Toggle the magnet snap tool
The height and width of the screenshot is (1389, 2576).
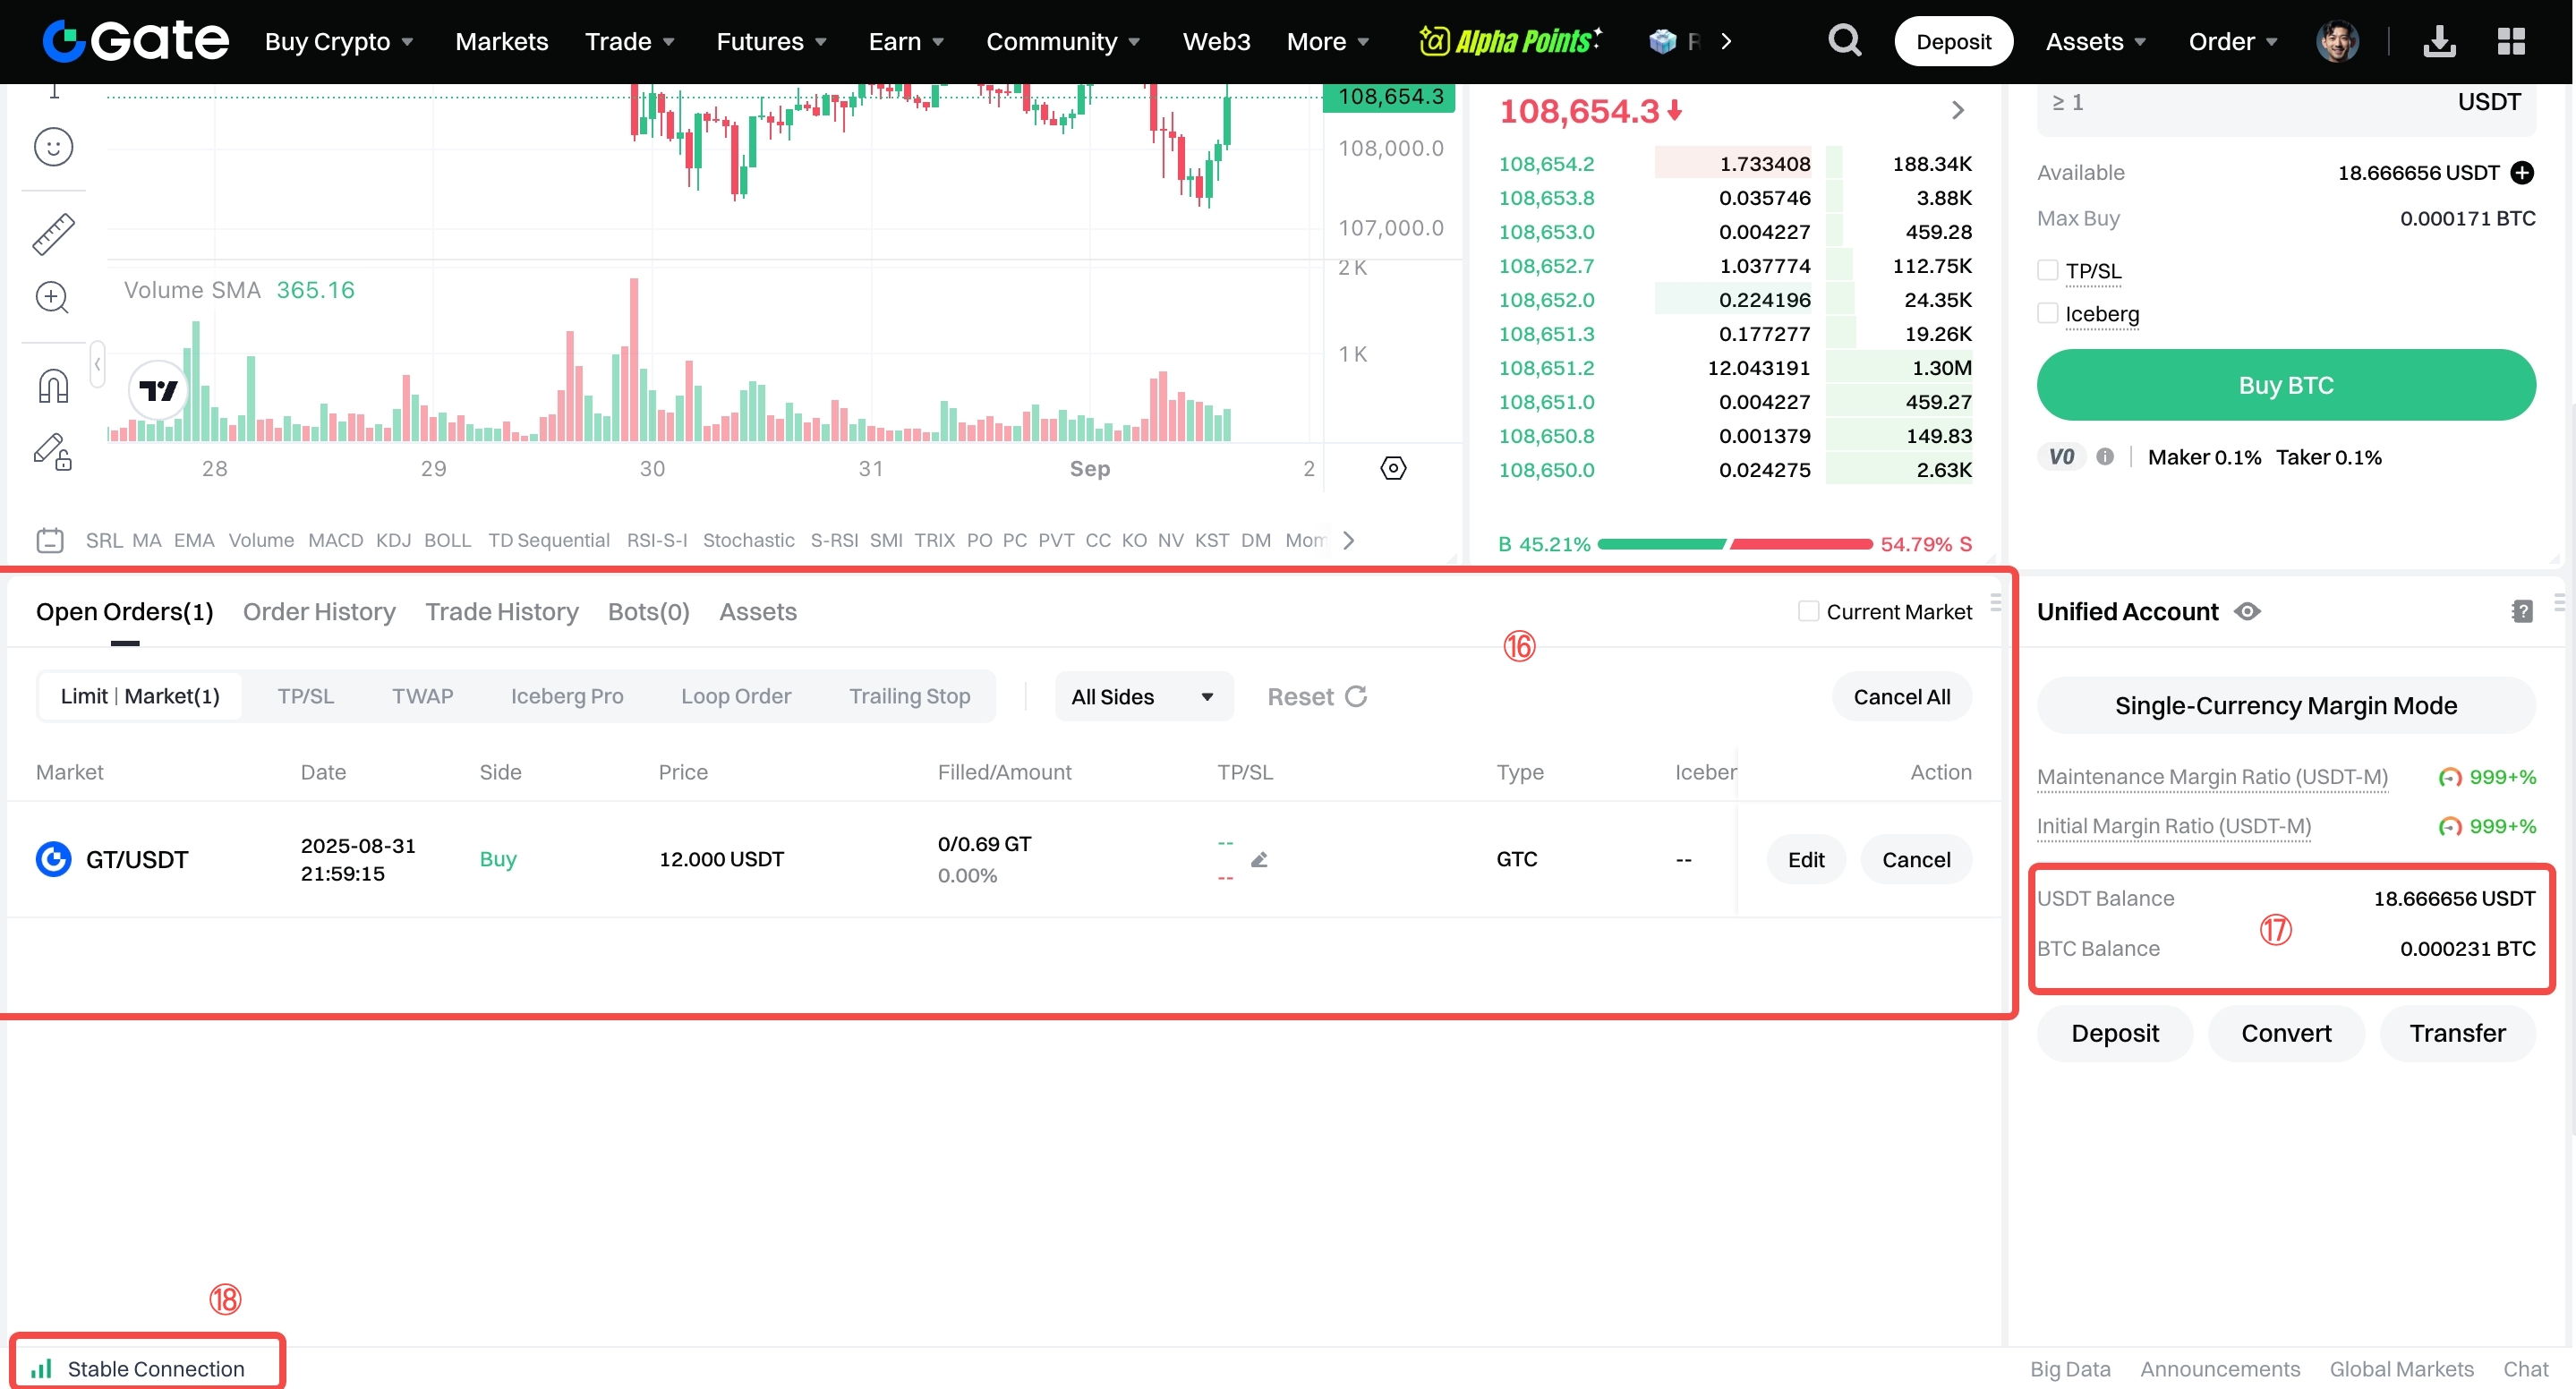point(53,386)
